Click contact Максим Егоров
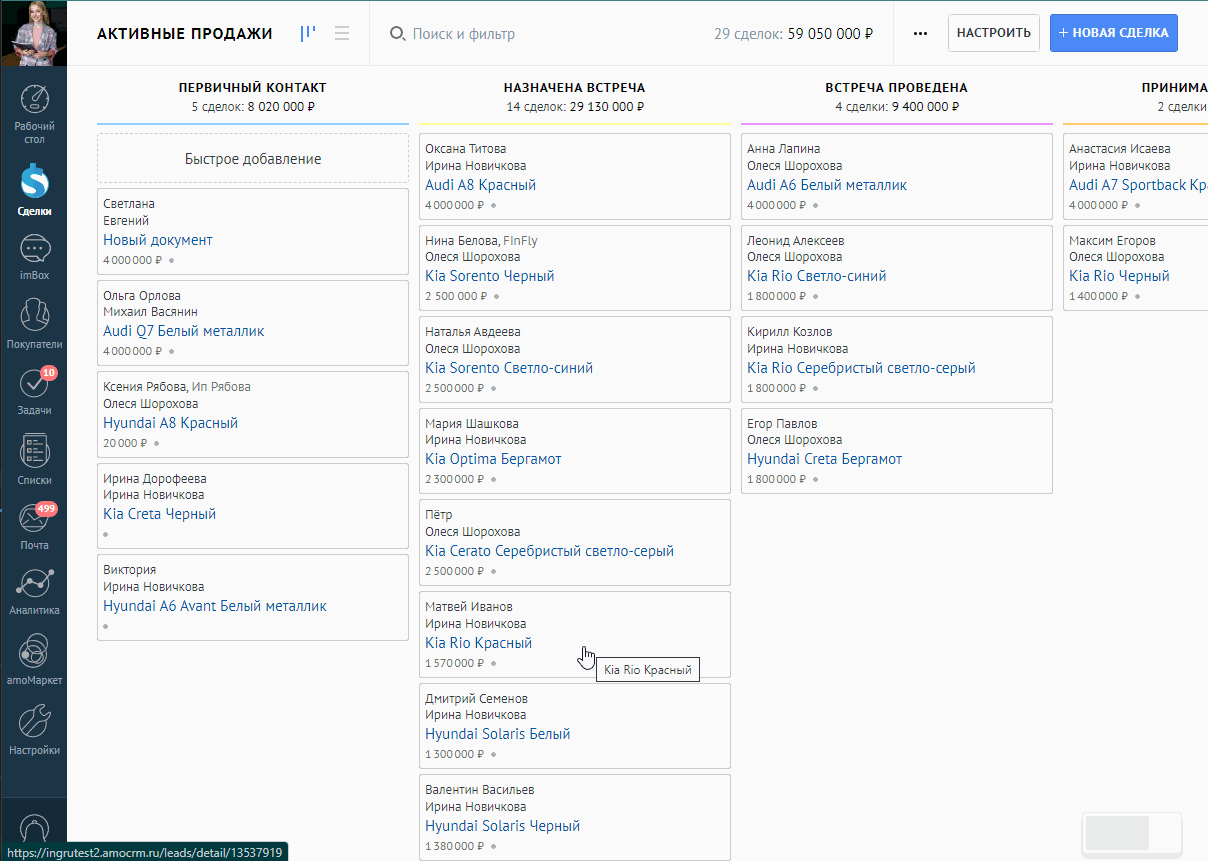This screenshot has width=1208, height=861. pyautogui.click(x=1113, y=241)
